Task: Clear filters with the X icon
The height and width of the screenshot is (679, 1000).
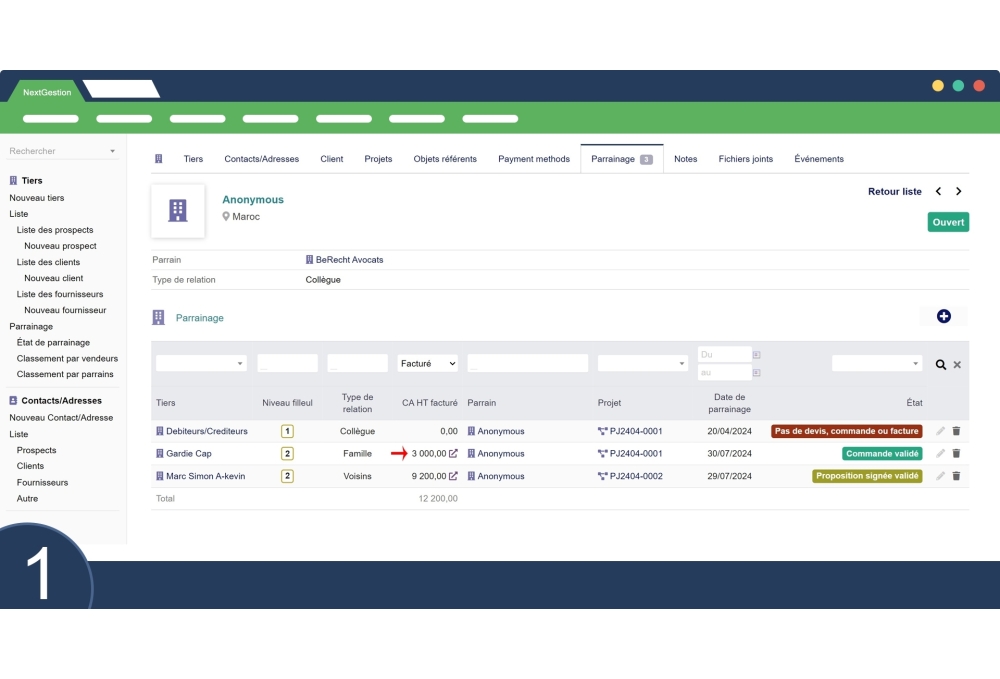Action: [957, 365]
